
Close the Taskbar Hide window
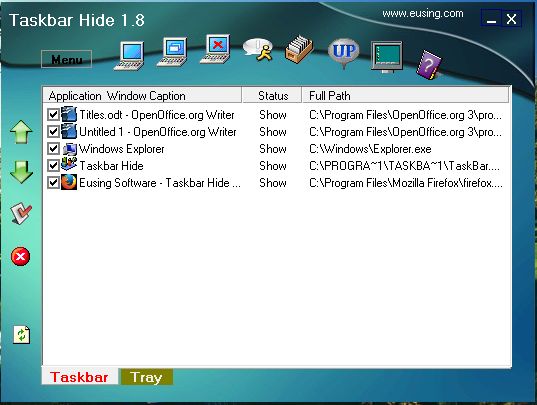point(511,18)
